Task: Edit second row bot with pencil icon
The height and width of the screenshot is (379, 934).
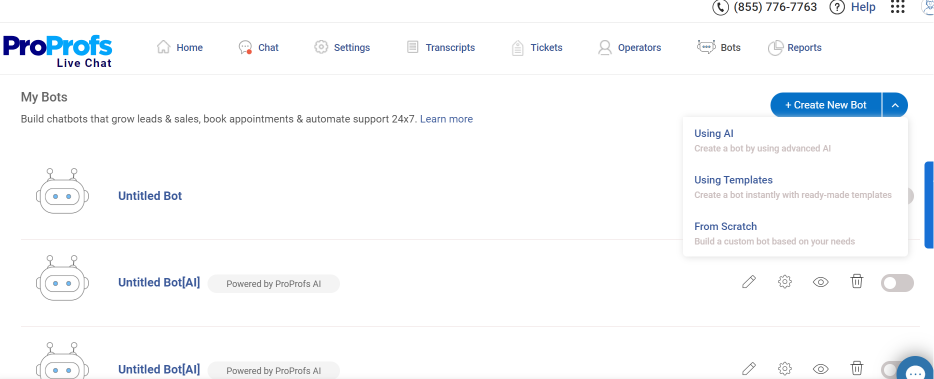Action: point(749,282)
